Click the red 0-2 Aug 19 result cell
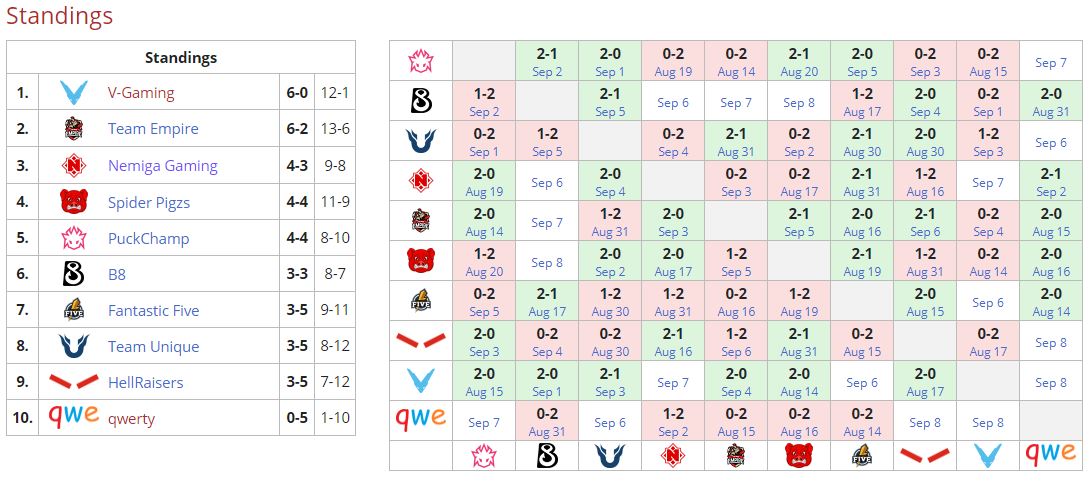 (673, 61)
